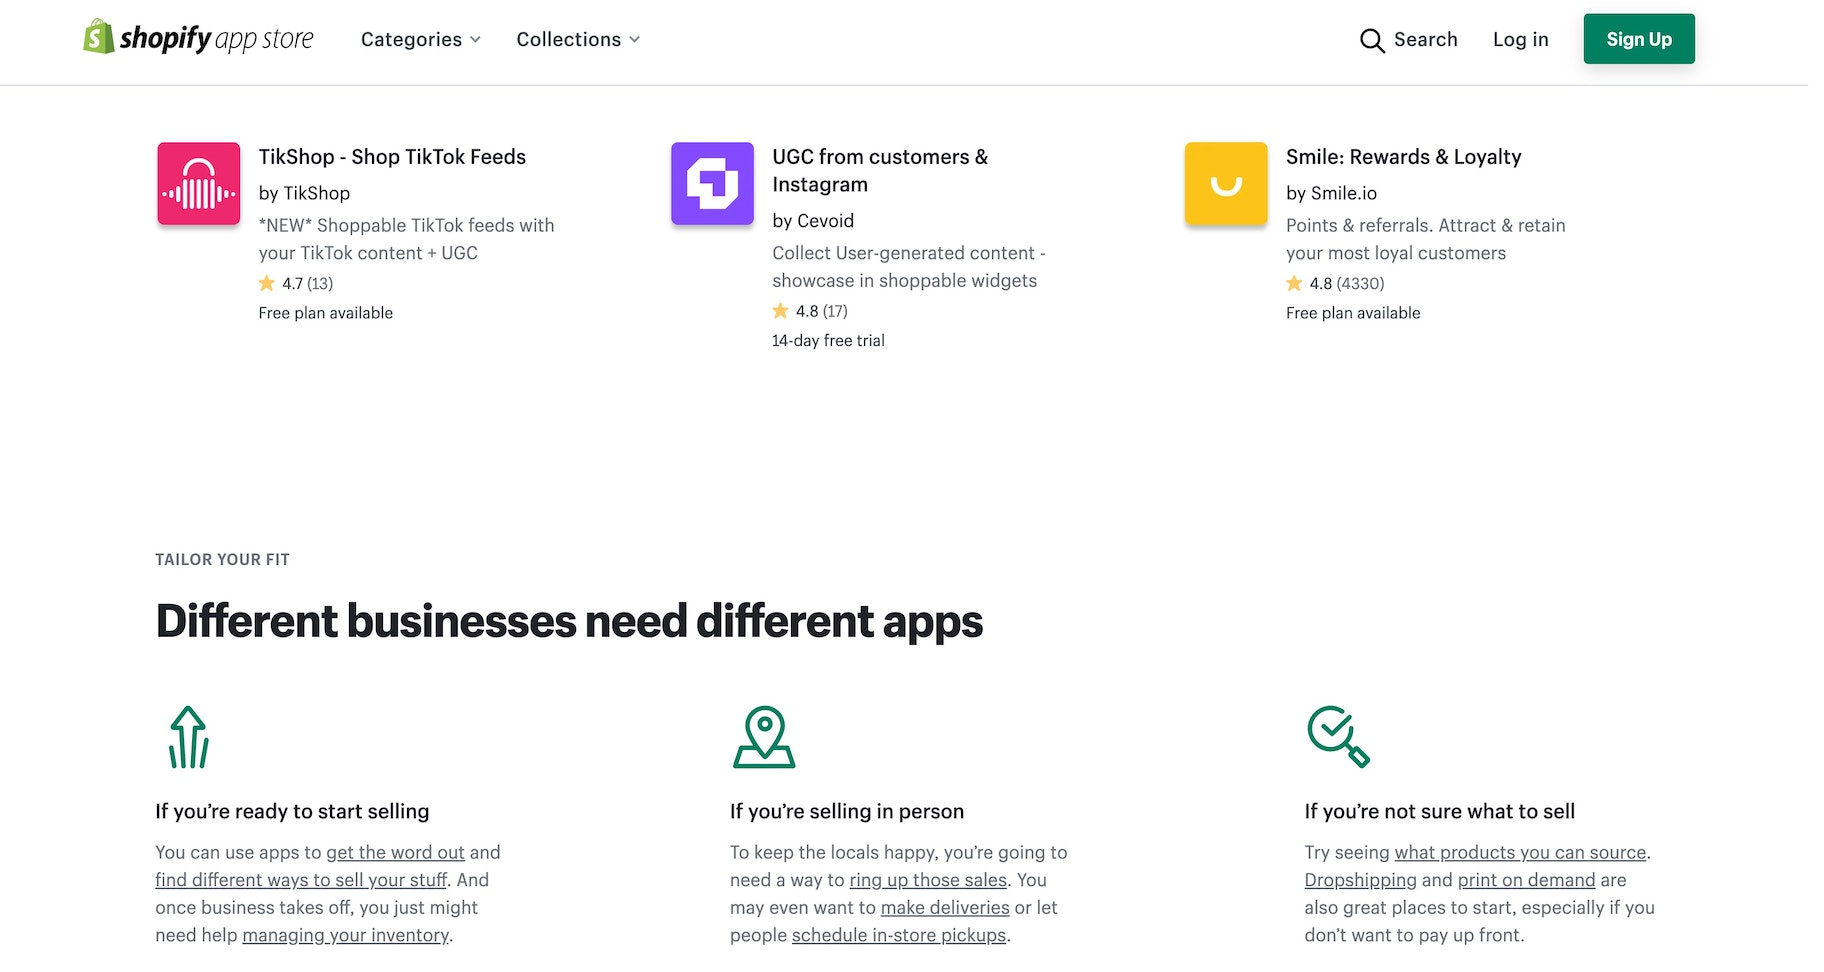Click the Log in link

tap(1519, 40)
